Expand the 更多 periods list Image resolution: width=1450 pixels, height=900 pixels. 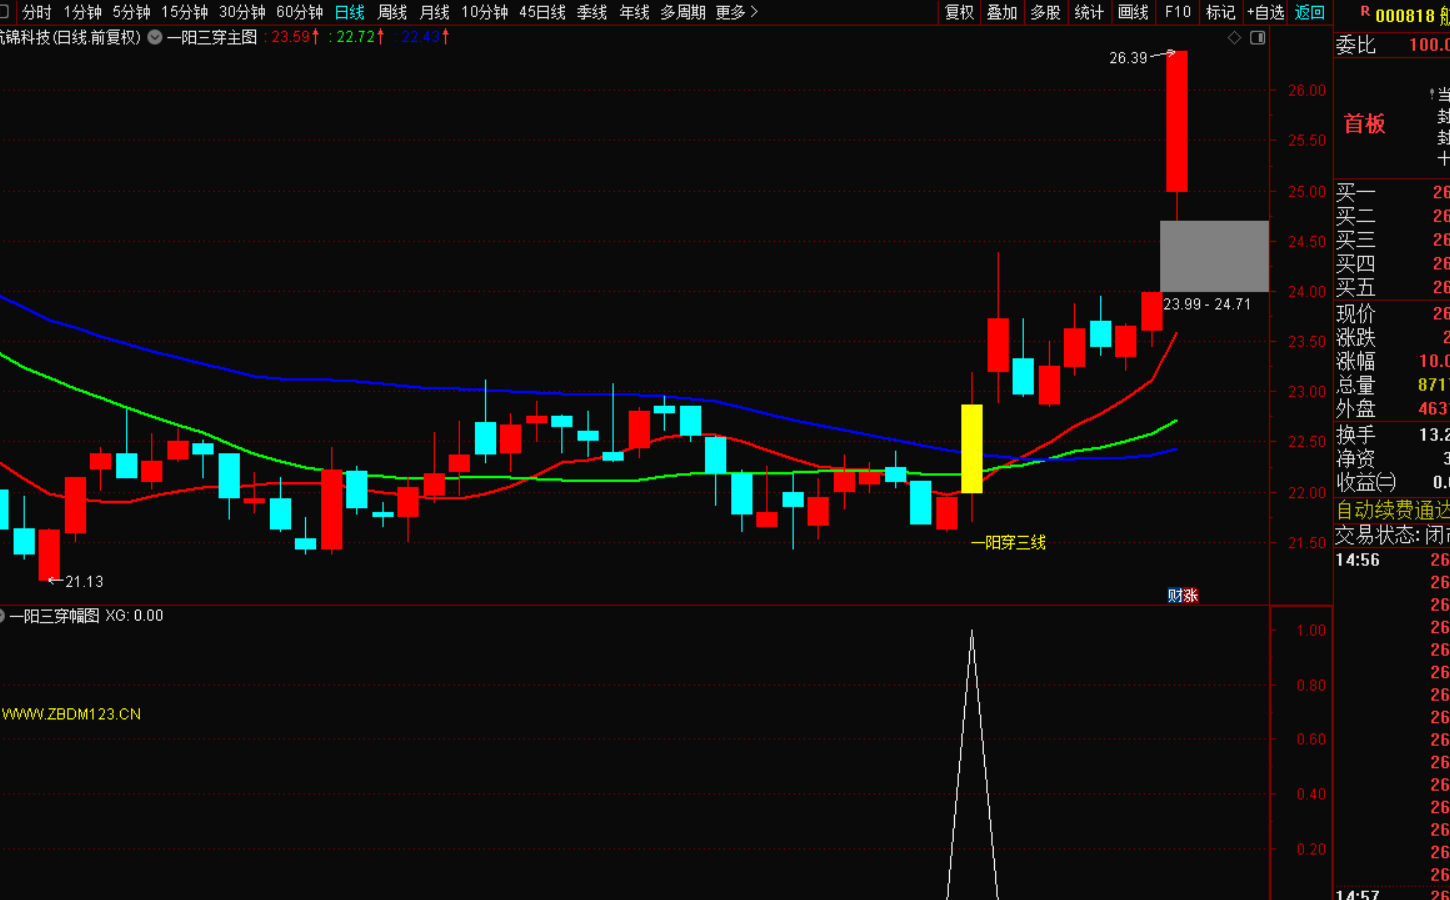tap(737, 12)
